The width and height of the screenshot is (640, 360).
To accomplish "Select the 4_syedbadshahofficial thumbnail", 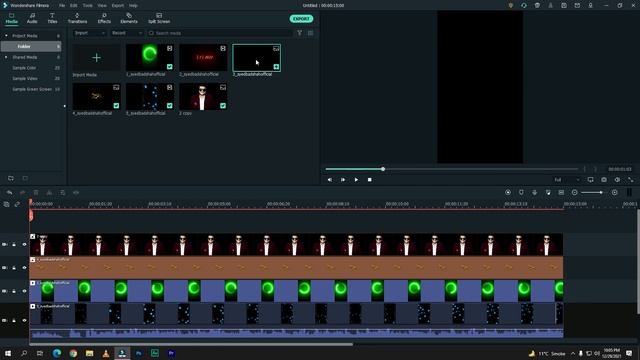I will click(96, 96).
